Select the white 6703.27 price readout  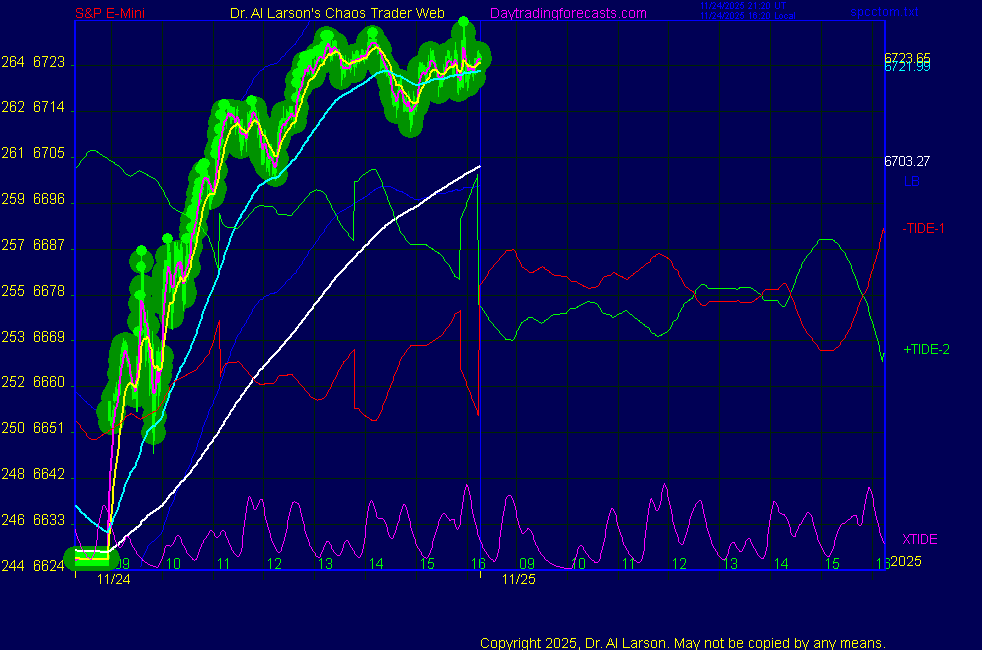pos(907,160)
